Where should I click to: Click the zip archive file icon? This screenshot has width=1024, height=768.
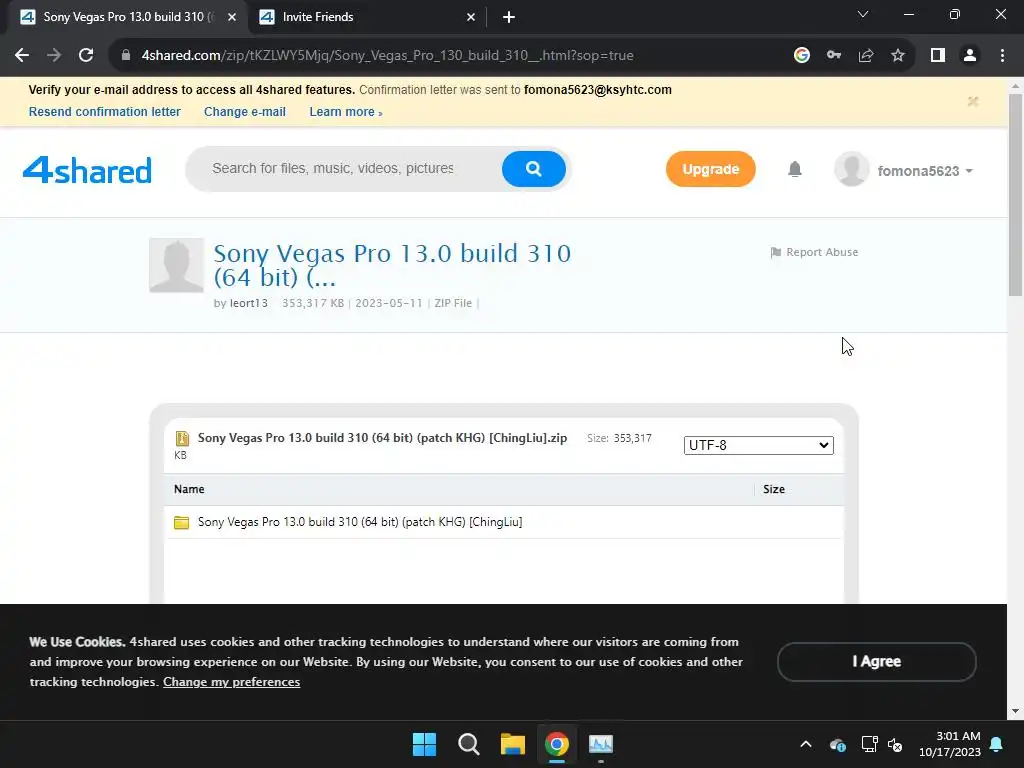click(x=182, y=438)
